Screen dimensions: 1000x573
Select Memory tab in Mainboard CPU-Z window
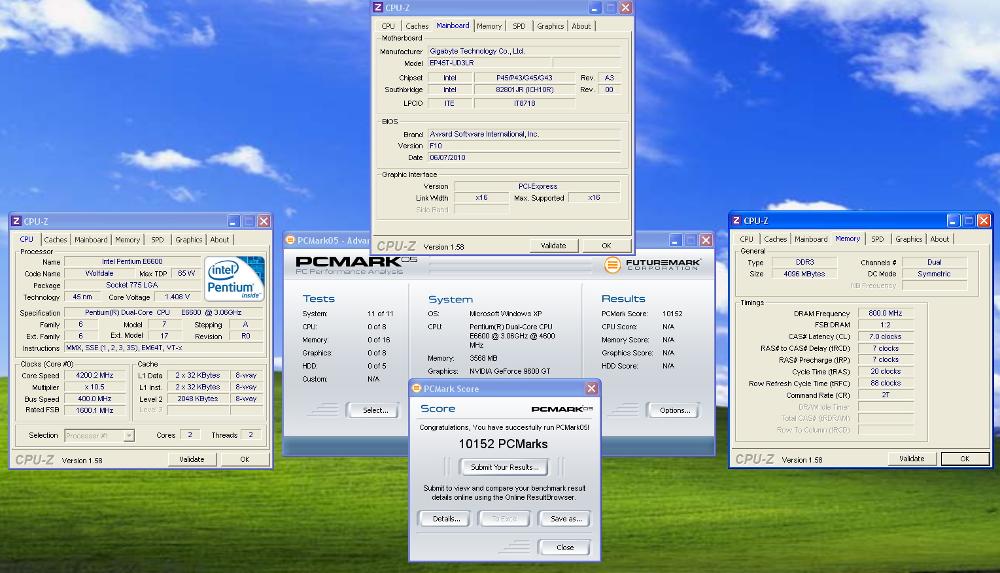tap(489, 26)
